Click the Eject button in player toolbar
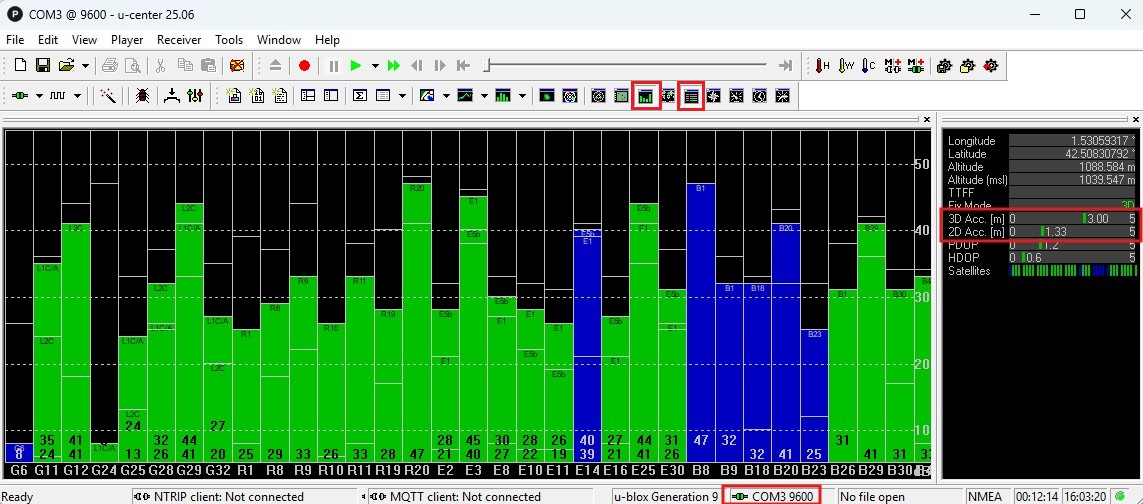This screenshot has height=504, width=1143. tap(276, 66)
